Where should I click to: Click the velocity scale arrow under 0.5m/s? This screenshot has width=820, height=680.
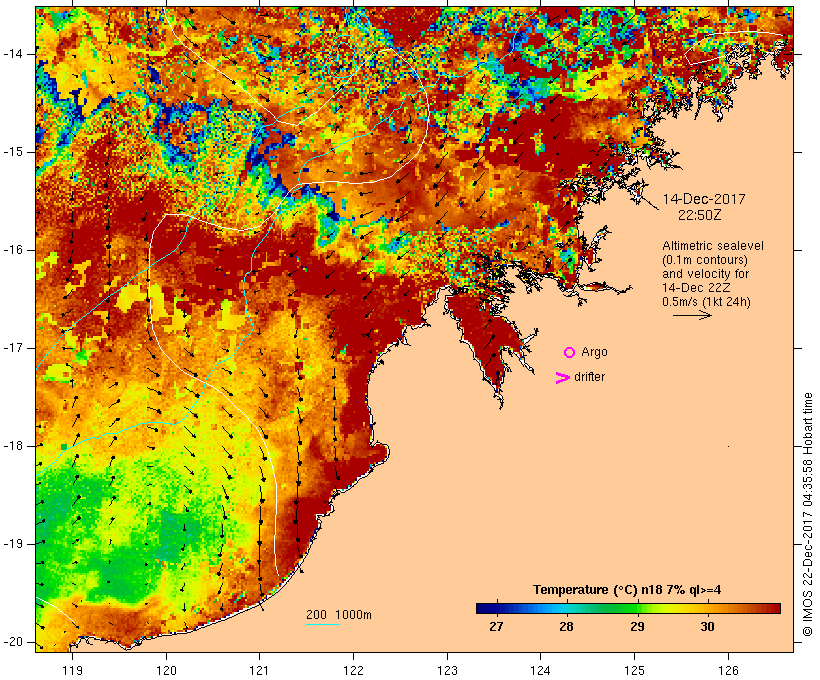(692, 315)
